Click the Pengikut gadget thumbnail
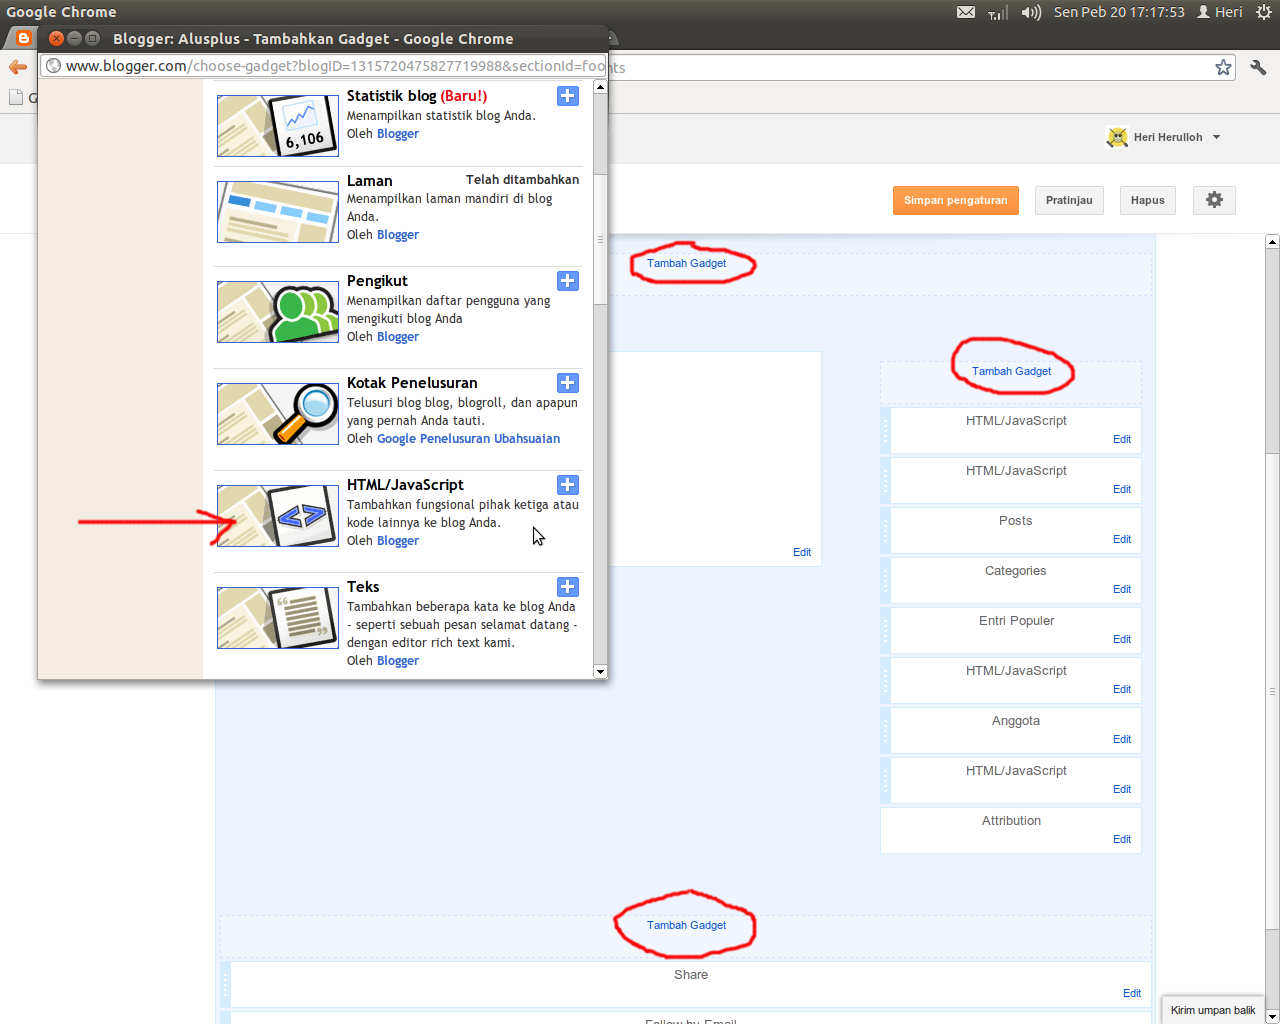 pos(278,312)
